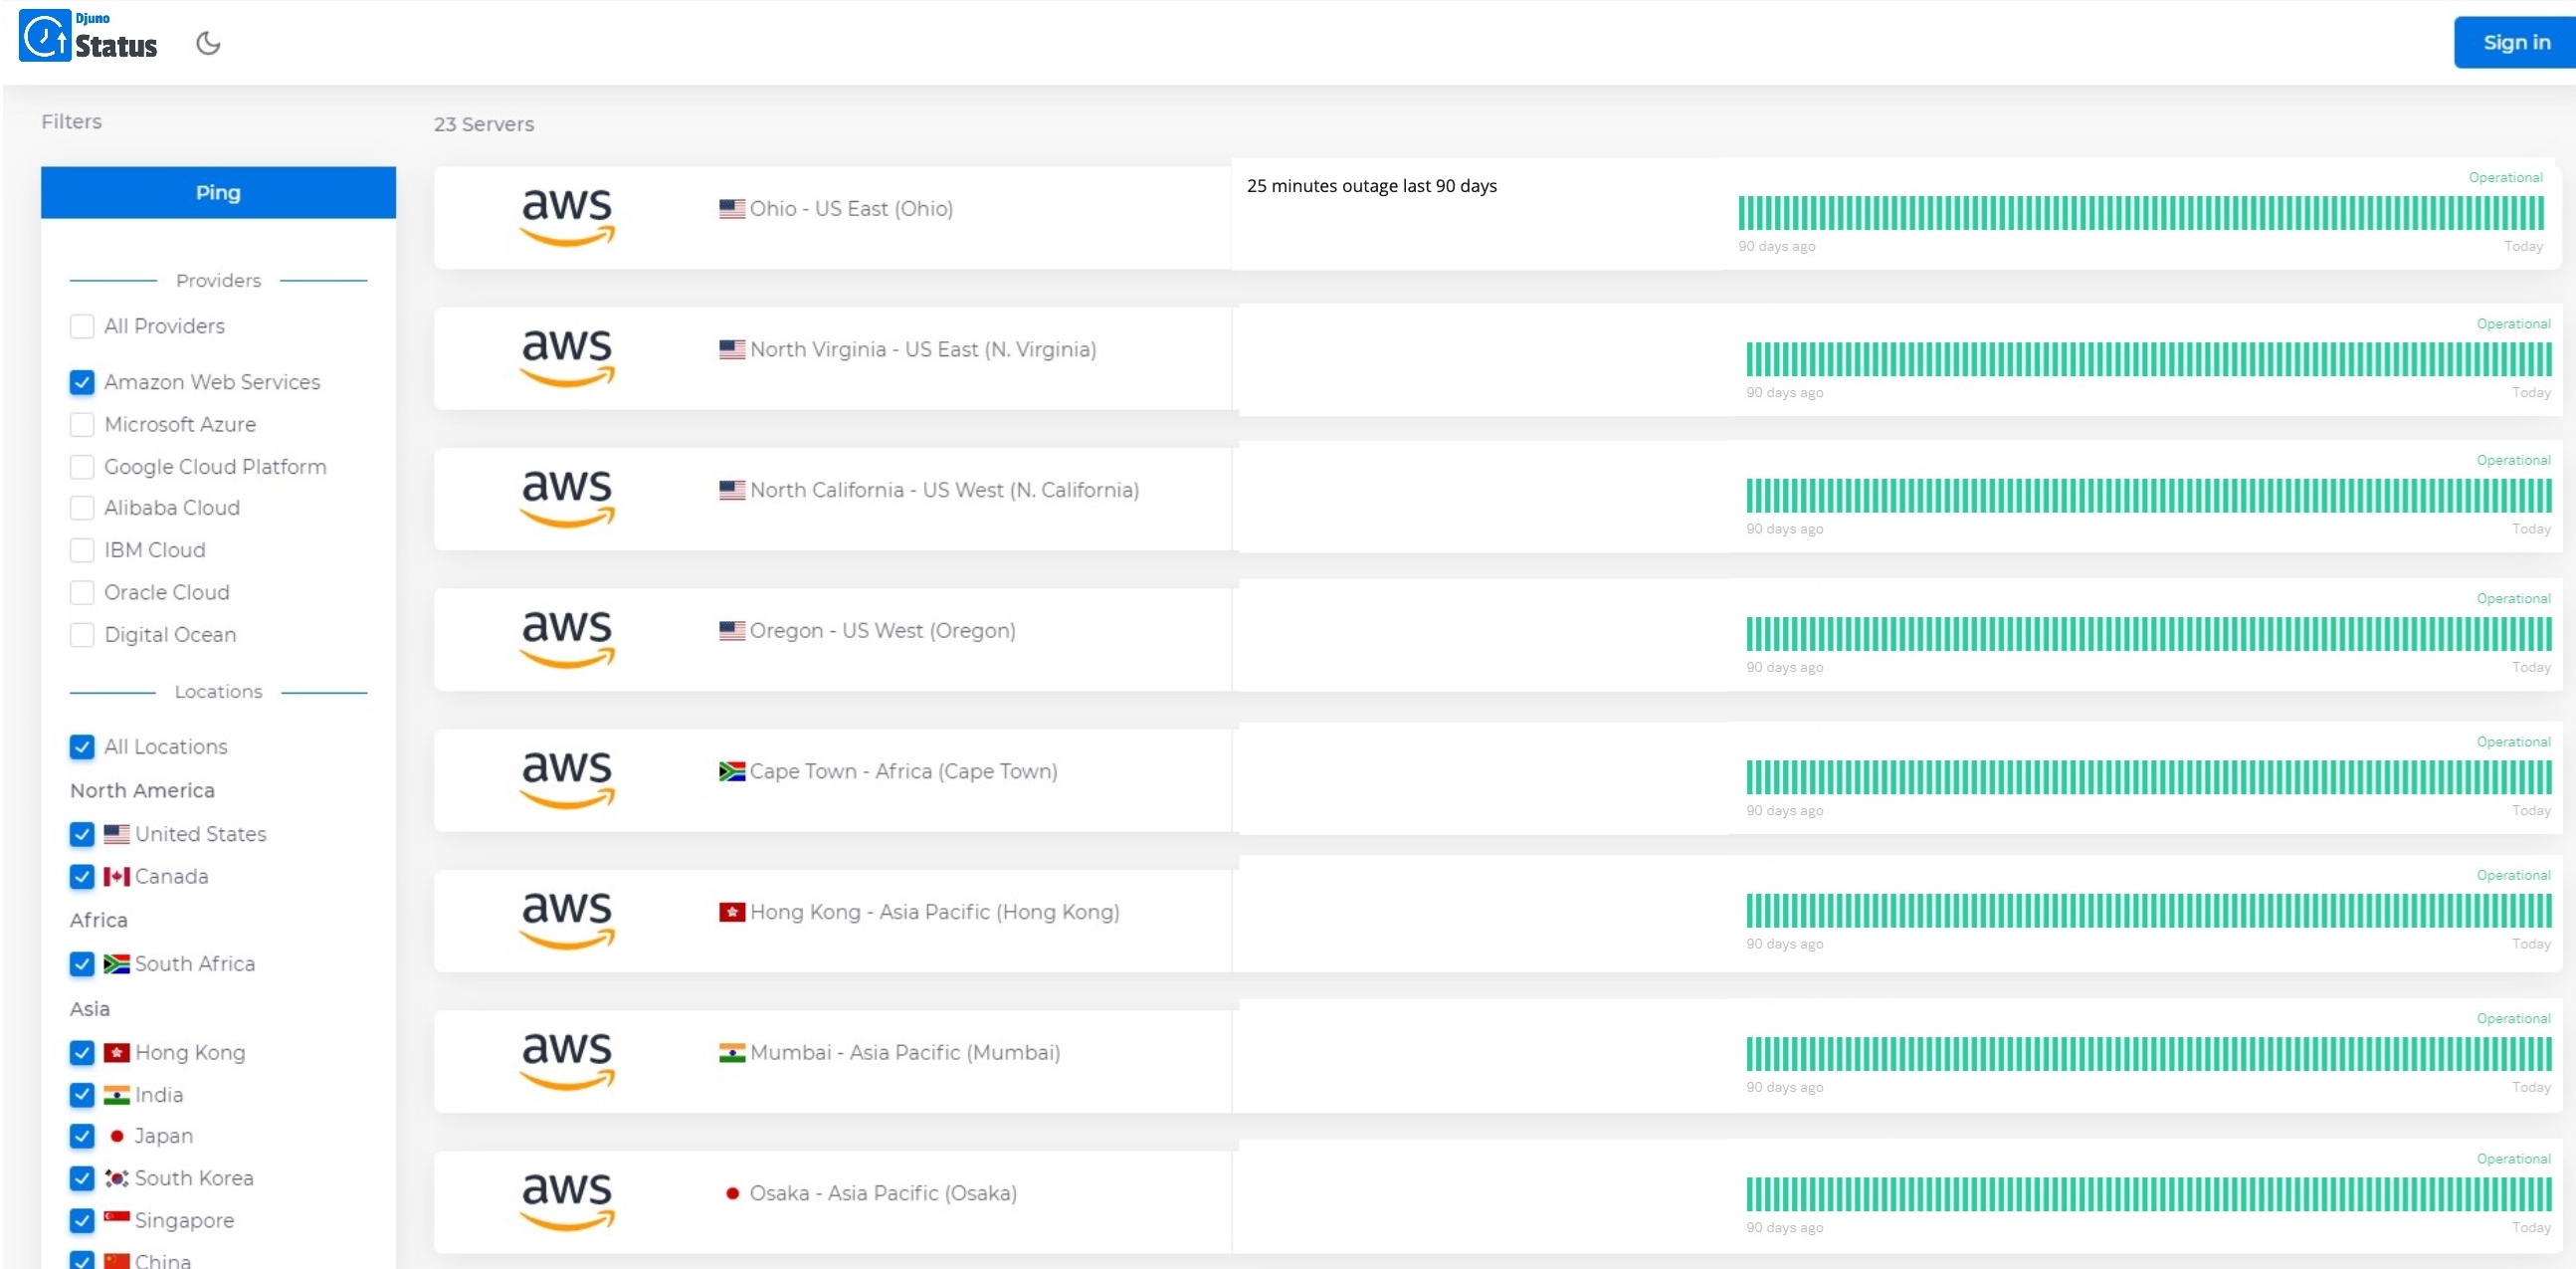This screenshot has height=1269, width=2576.
Task: Enable Microsoft Azure provider filter
Action: [x=82, y=425]
